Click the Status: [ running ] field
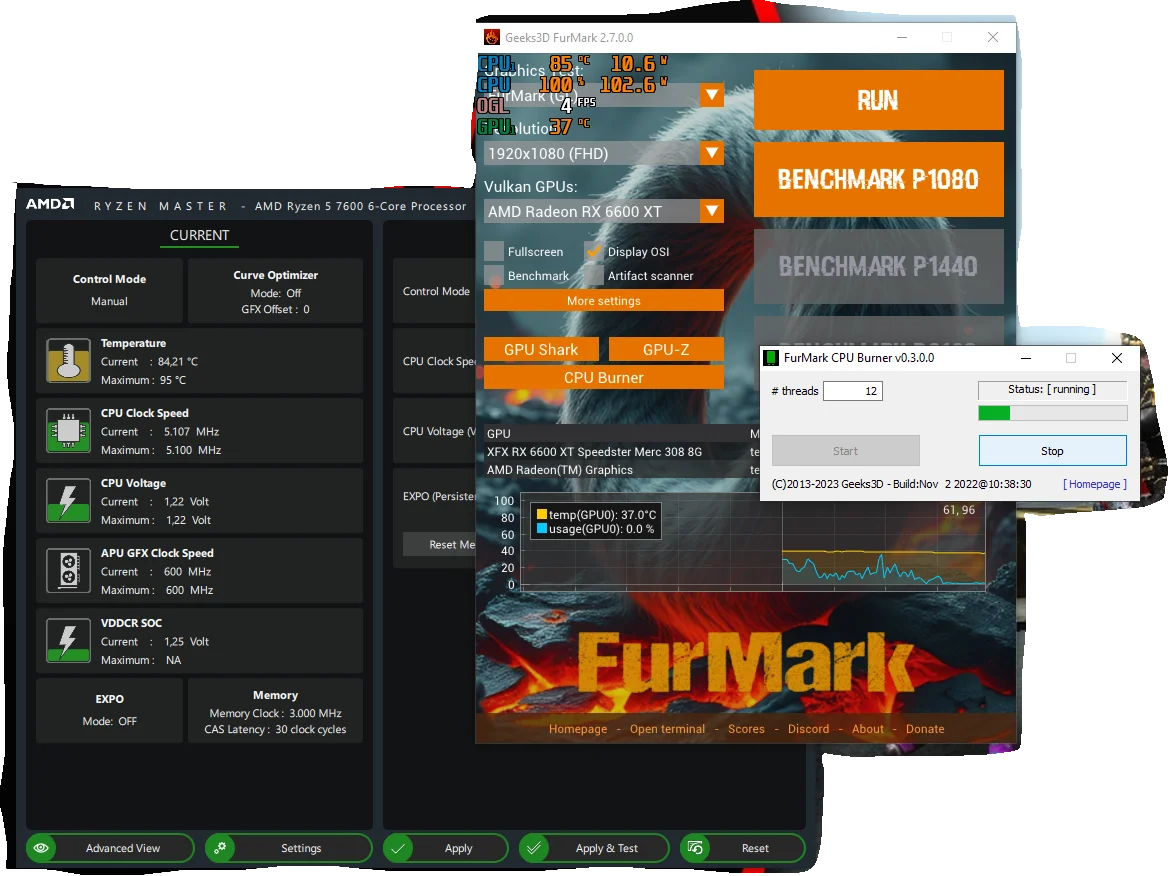Image resolution: width=1168 pixels, height=876 pixels. point(1052,390)
